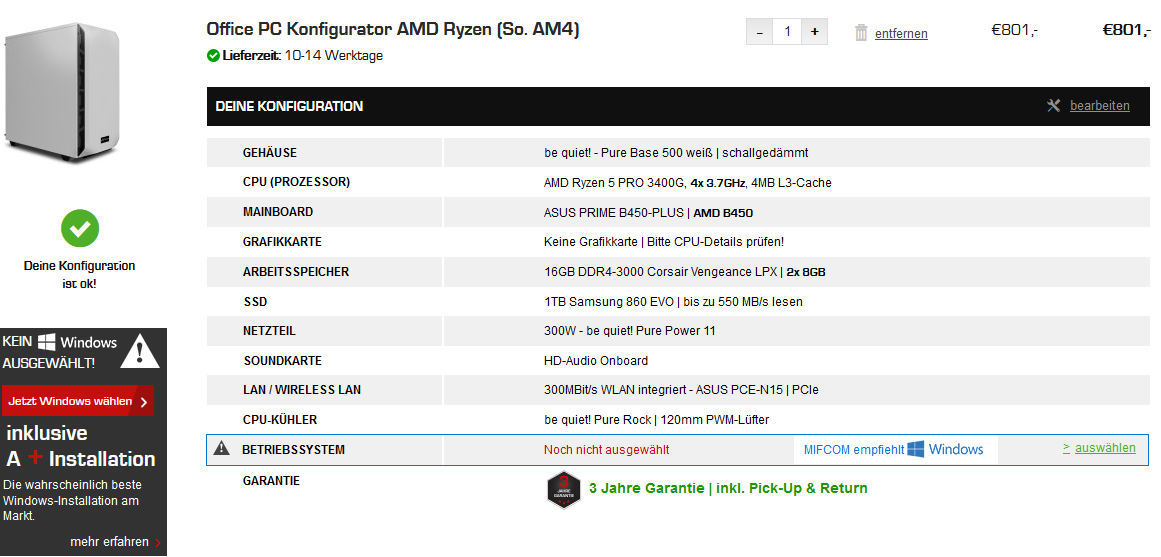Click the unit price €801,-
Viewport: 1161px width, 557px height.
click(1014, 30)
